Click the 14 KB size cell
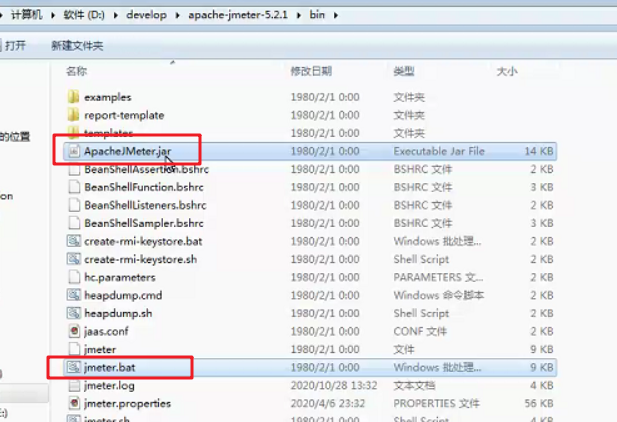Viewport: 617px width, 422px height. 539,151
